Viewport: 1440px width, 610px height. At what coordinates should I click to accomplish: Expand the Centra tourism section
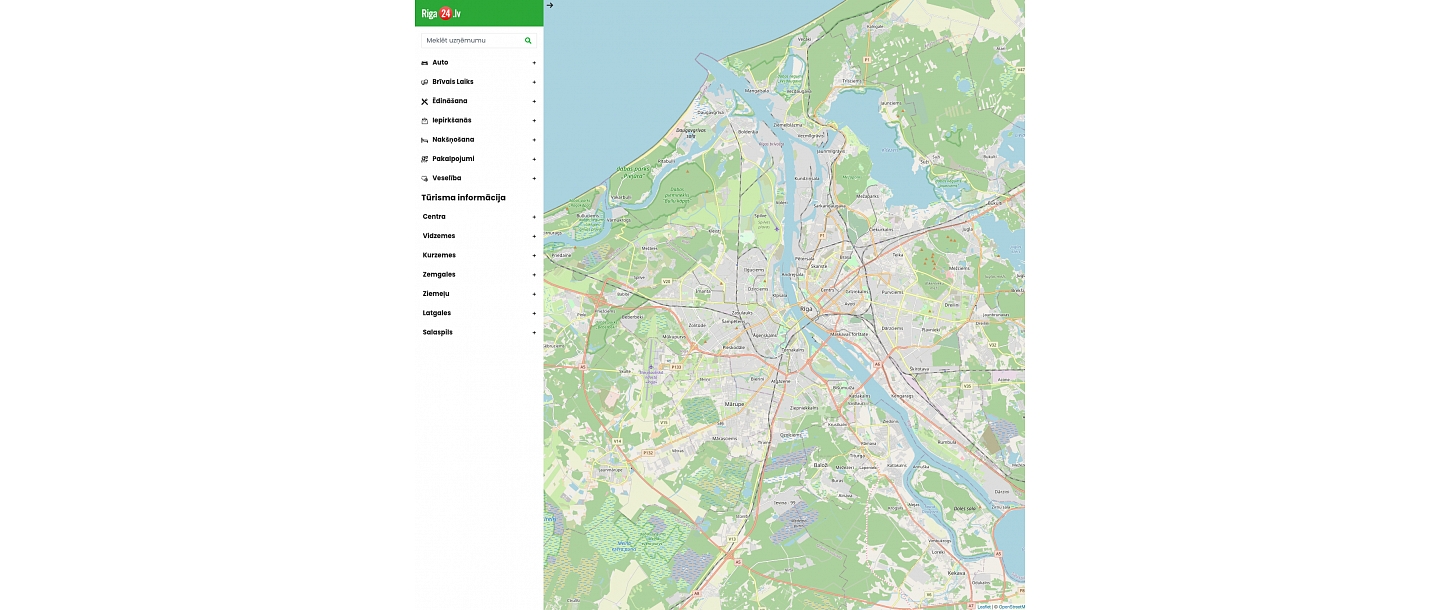click(x=534, y=217)
